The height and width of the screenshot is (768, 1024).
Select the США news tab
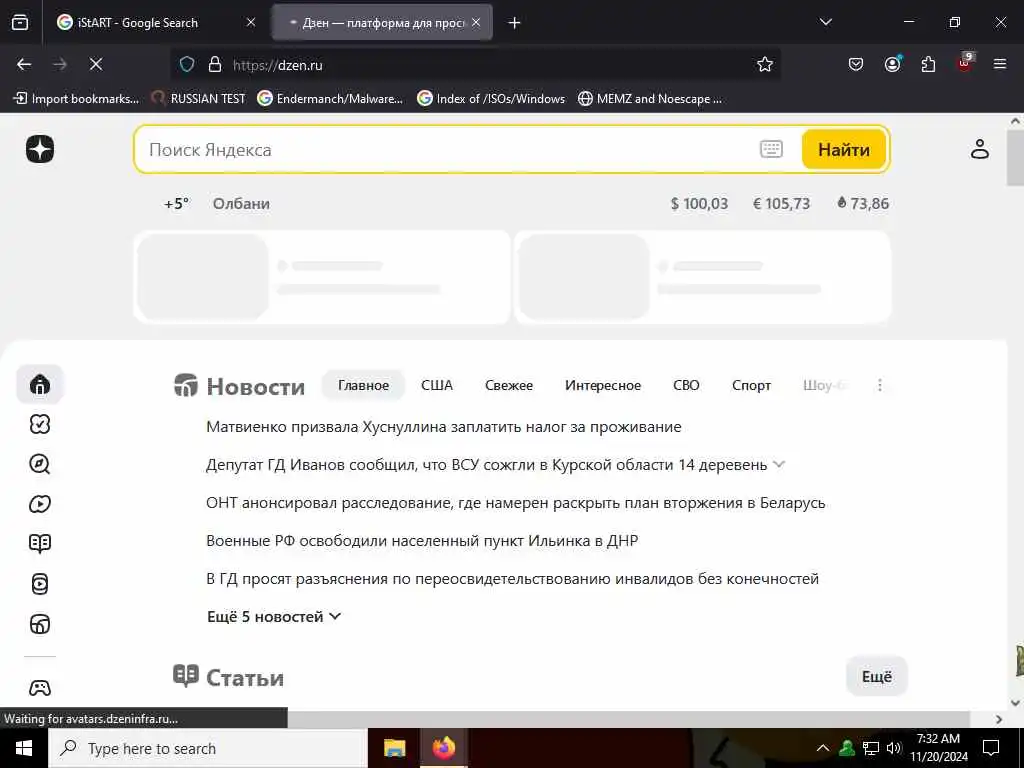pyautogui.click(x=437, y=385)
